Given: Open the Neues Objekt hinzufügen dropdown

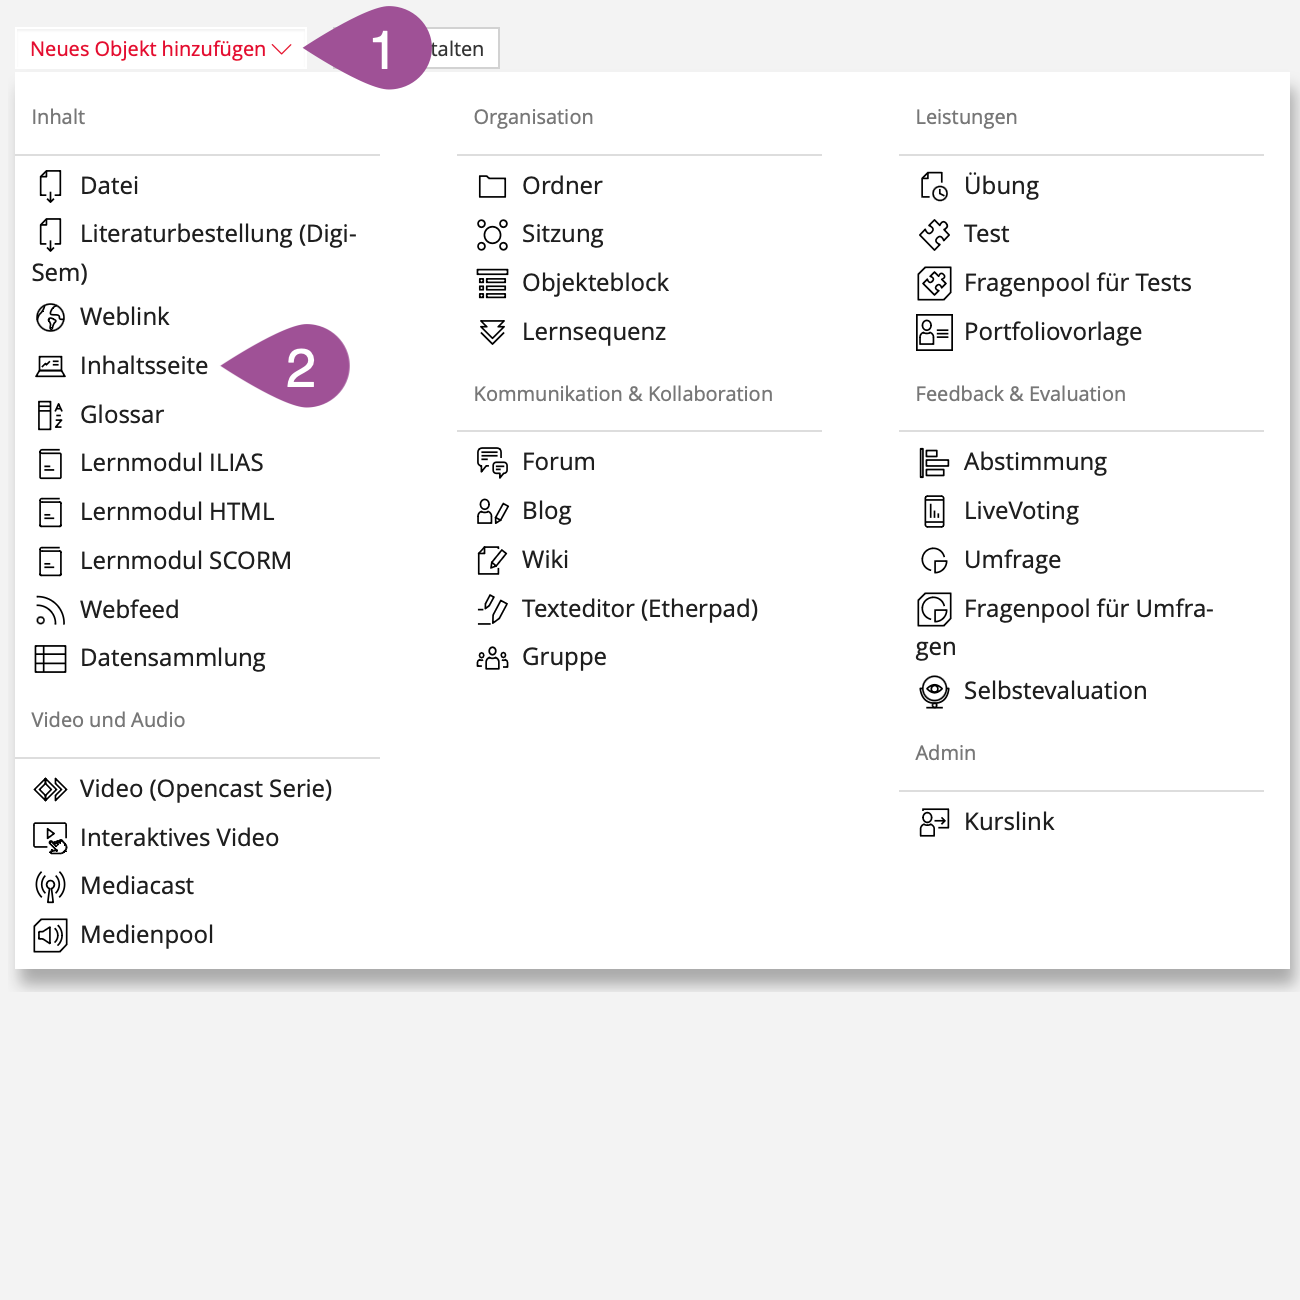Looking at the screenshot, I should (x=160, y=49).
